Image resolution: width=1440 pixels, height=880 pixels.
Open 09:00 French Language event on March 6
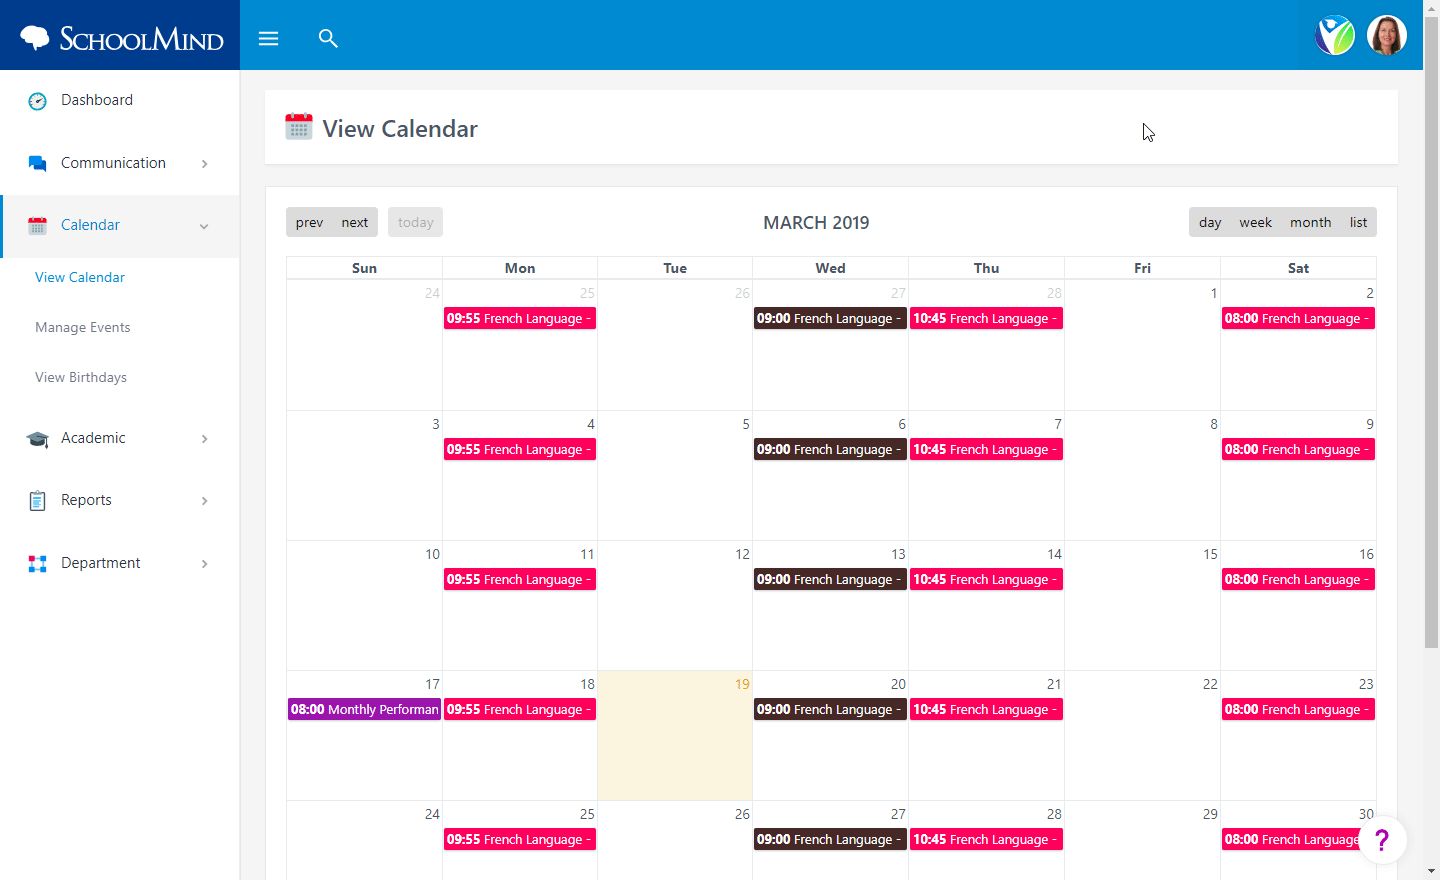click(830, 449)
